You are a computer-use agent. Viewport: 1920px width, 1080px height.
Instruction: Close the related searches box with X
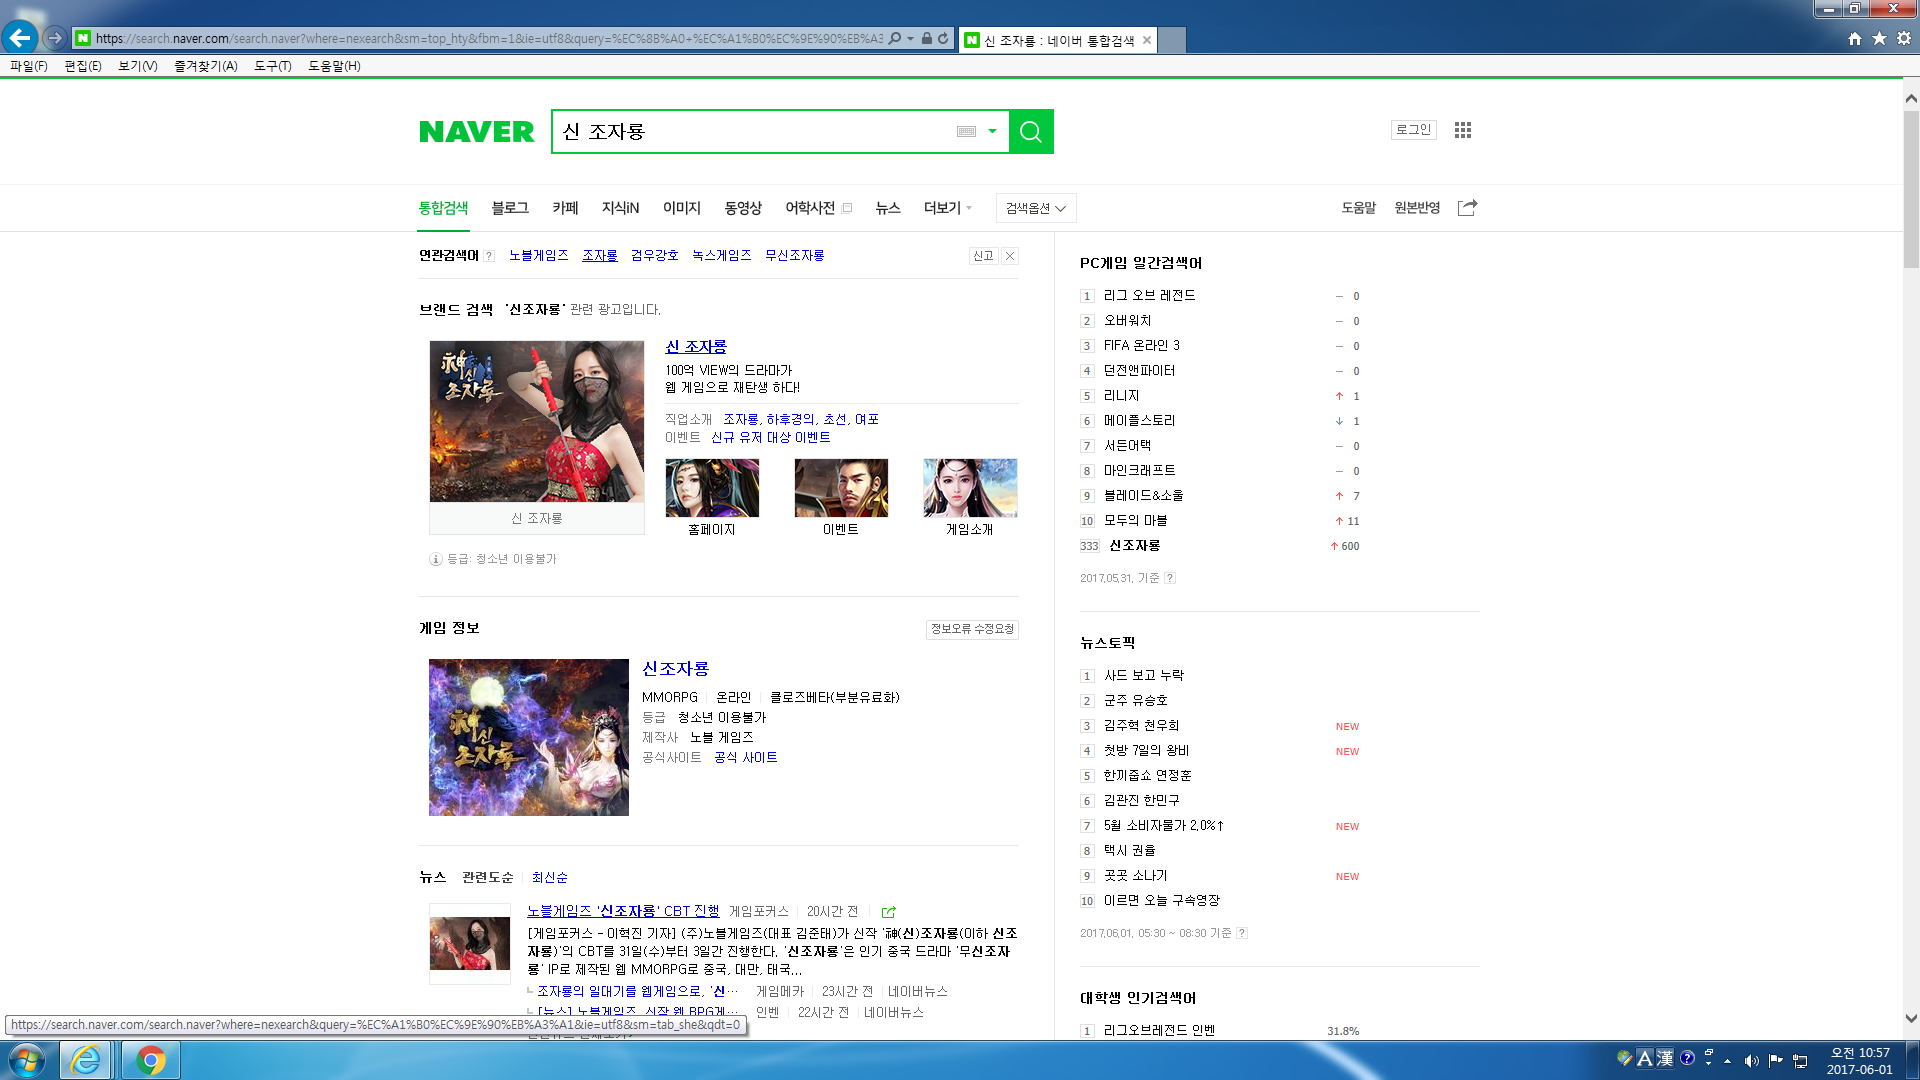[1010, 255]
